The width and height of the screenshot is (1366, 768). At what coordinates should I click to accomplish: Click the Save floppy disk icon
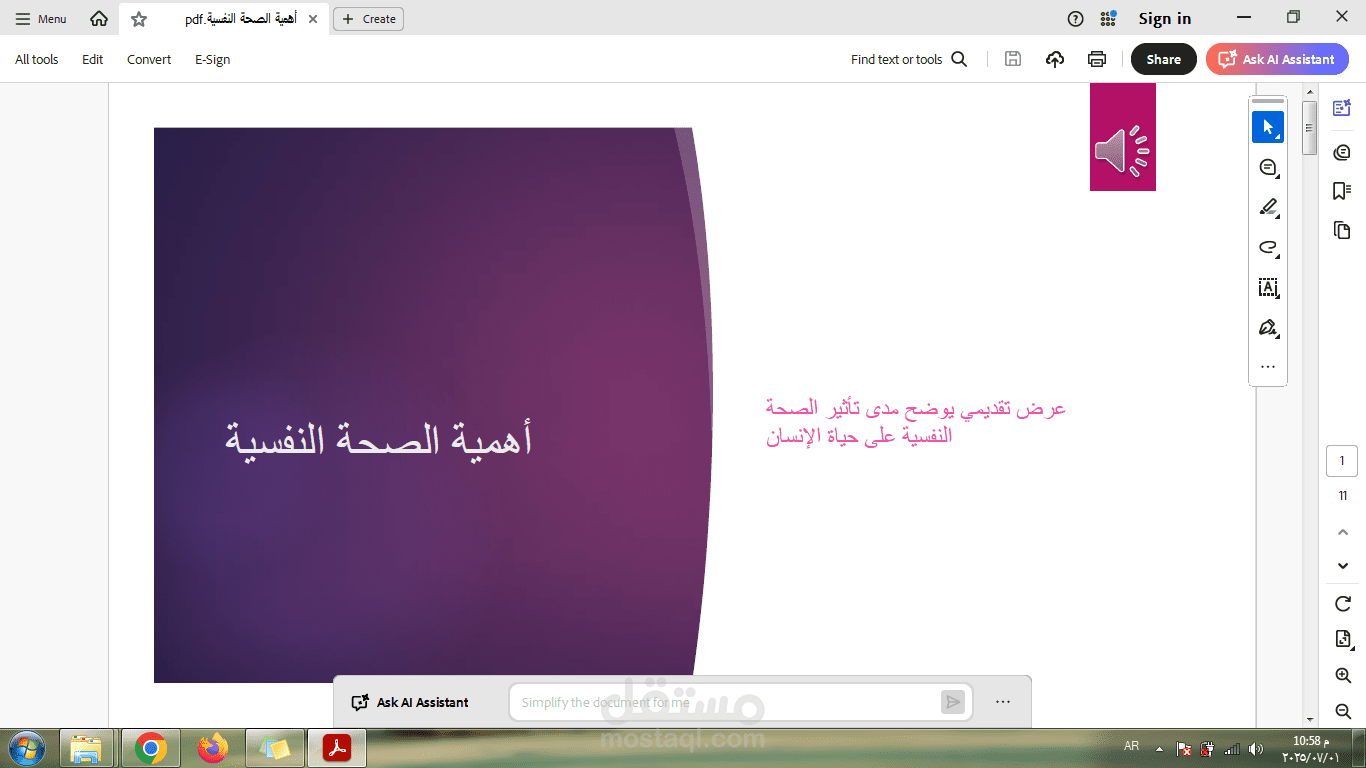(x=1013, y=59)
